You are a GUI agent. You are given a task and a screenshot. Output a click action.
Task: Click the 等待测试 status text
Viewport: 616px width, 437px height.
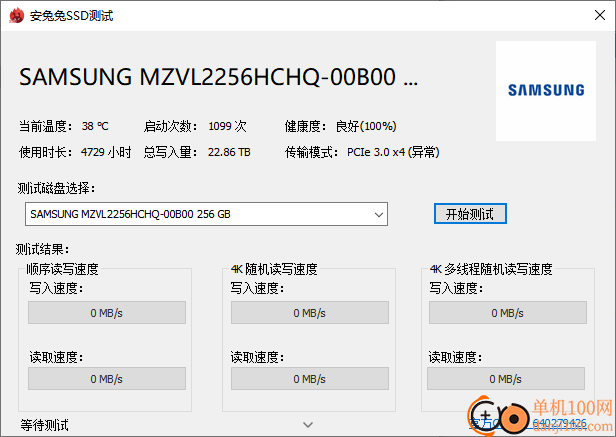point(44,425)
